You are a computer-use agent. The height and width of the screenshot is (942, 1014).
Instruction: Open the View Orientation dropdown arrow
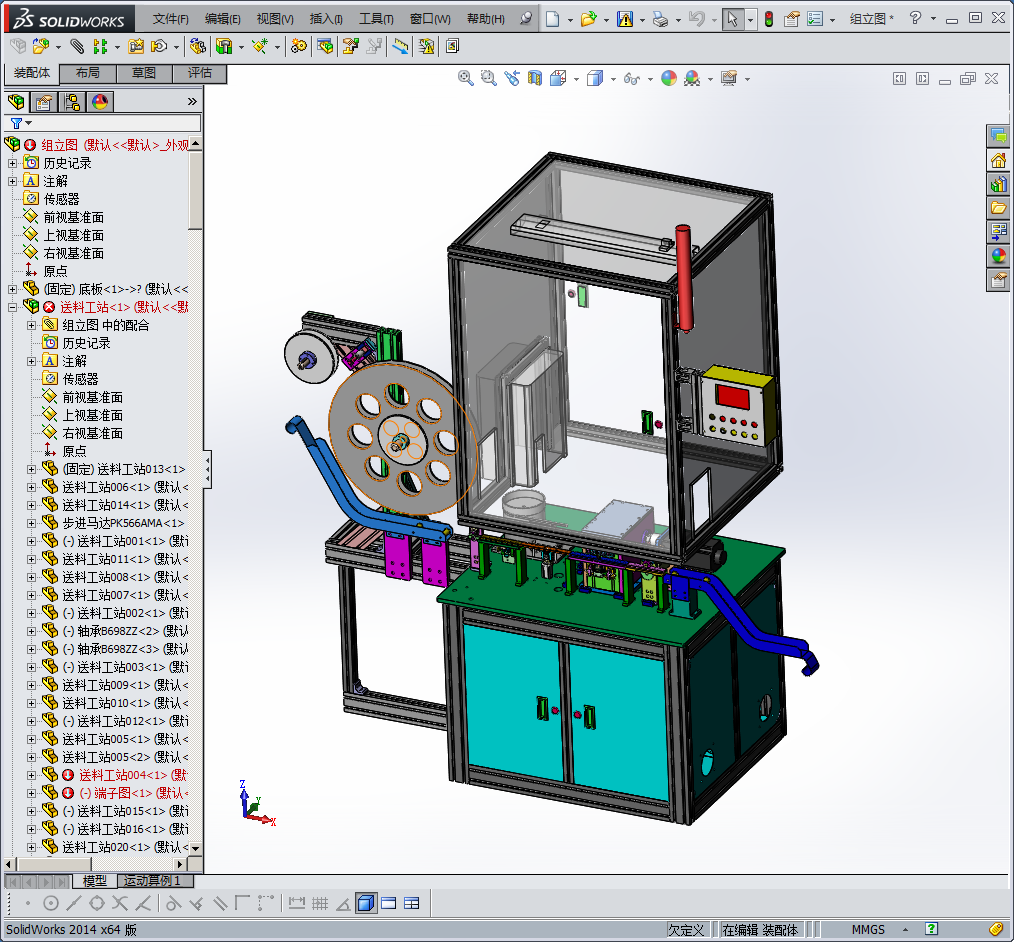pos(576,80)
